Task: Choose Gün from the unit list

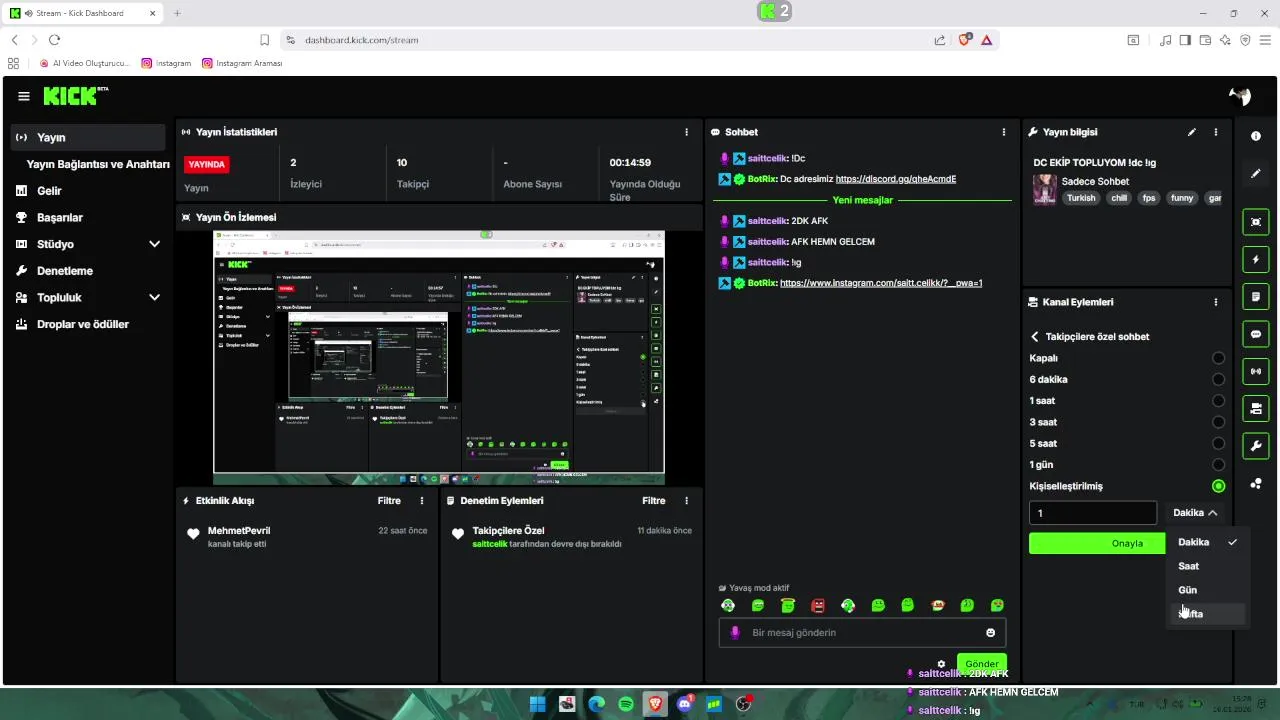Action: tap(1208, 590)
